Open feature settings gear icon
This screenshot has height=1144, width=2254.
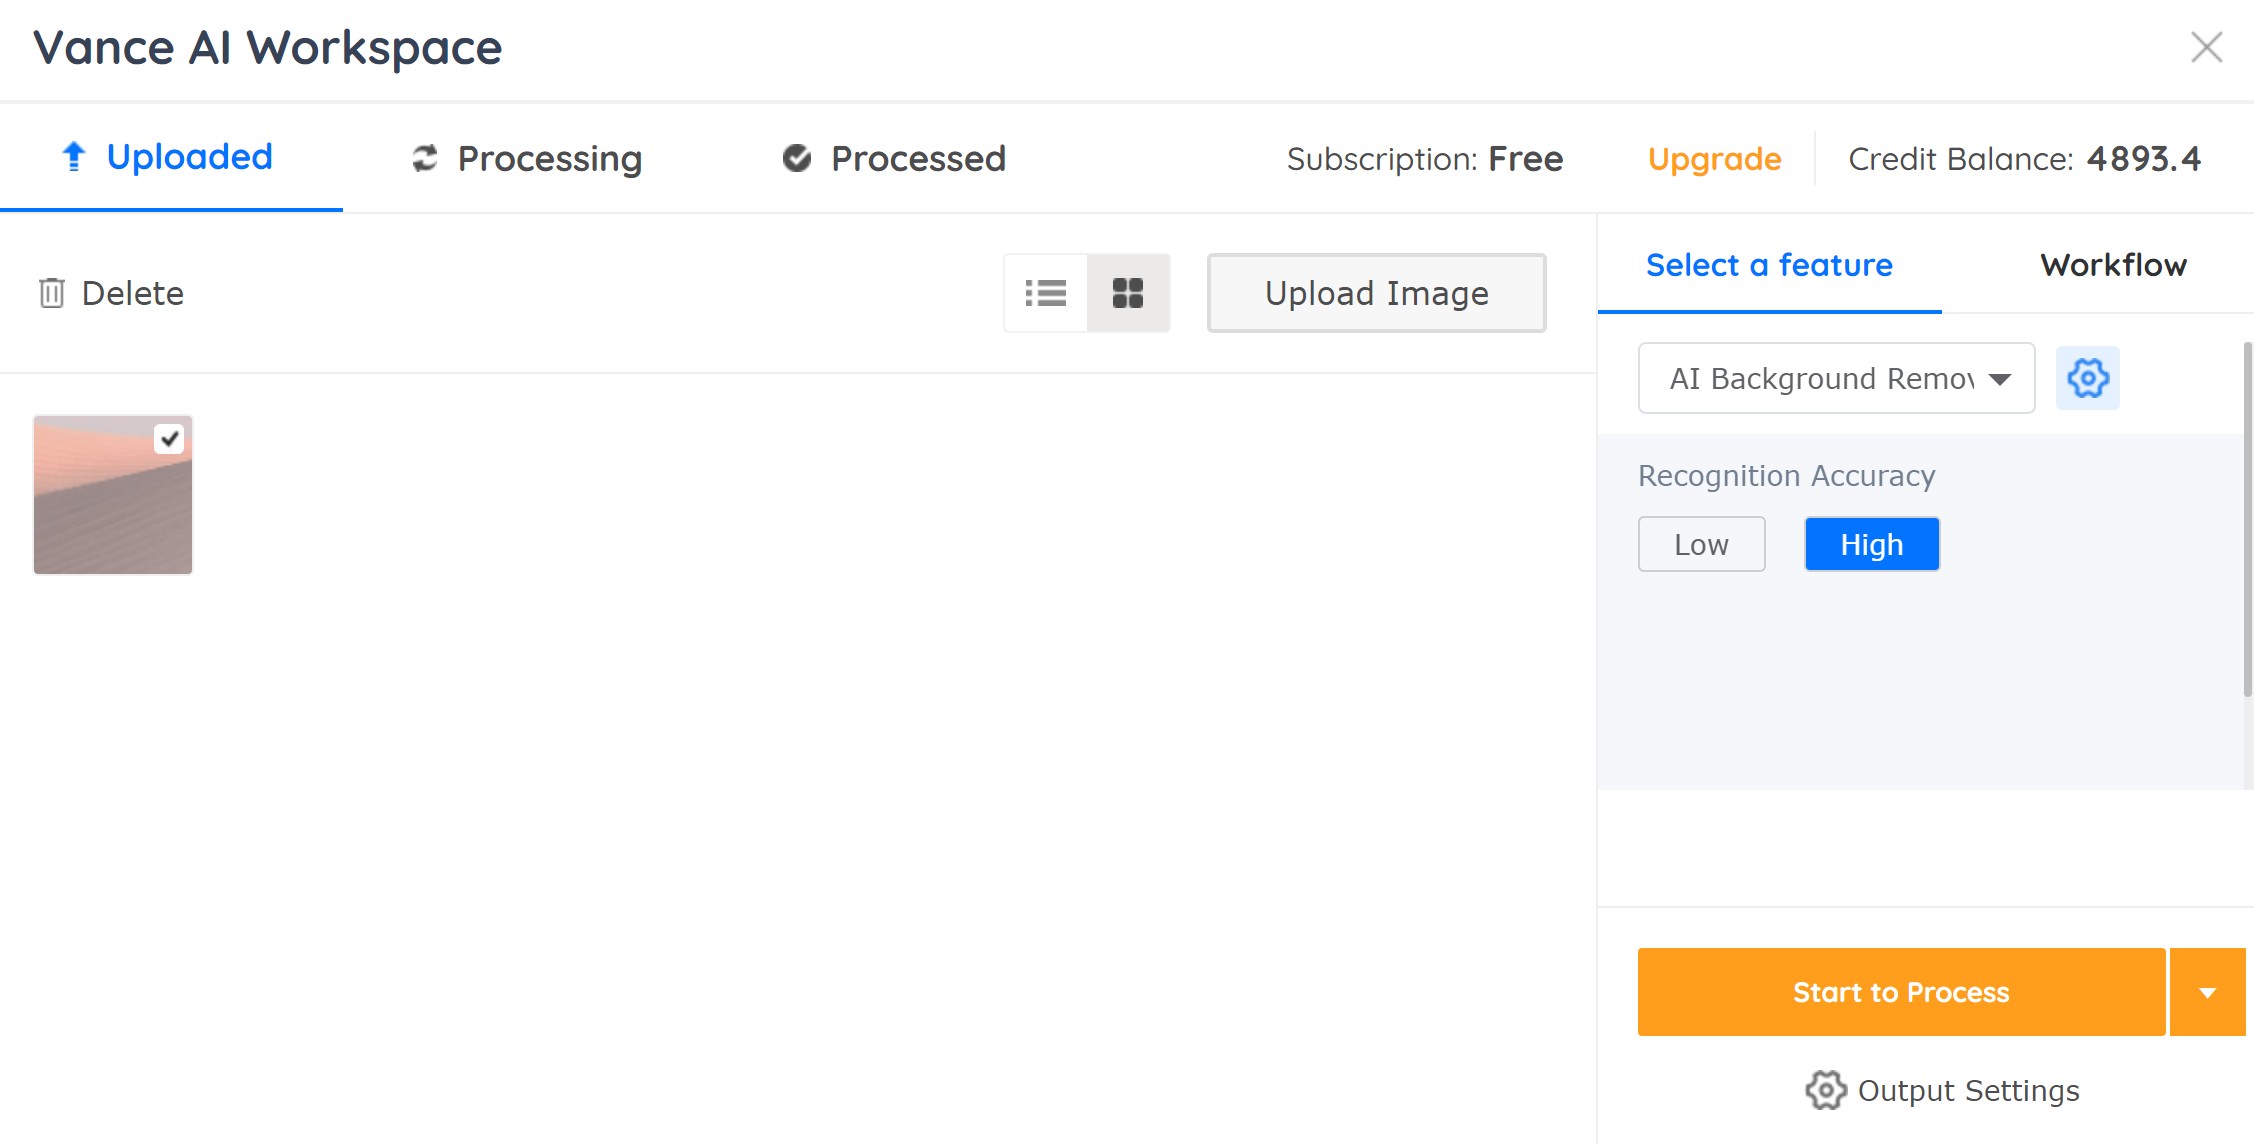[2088, 378]
